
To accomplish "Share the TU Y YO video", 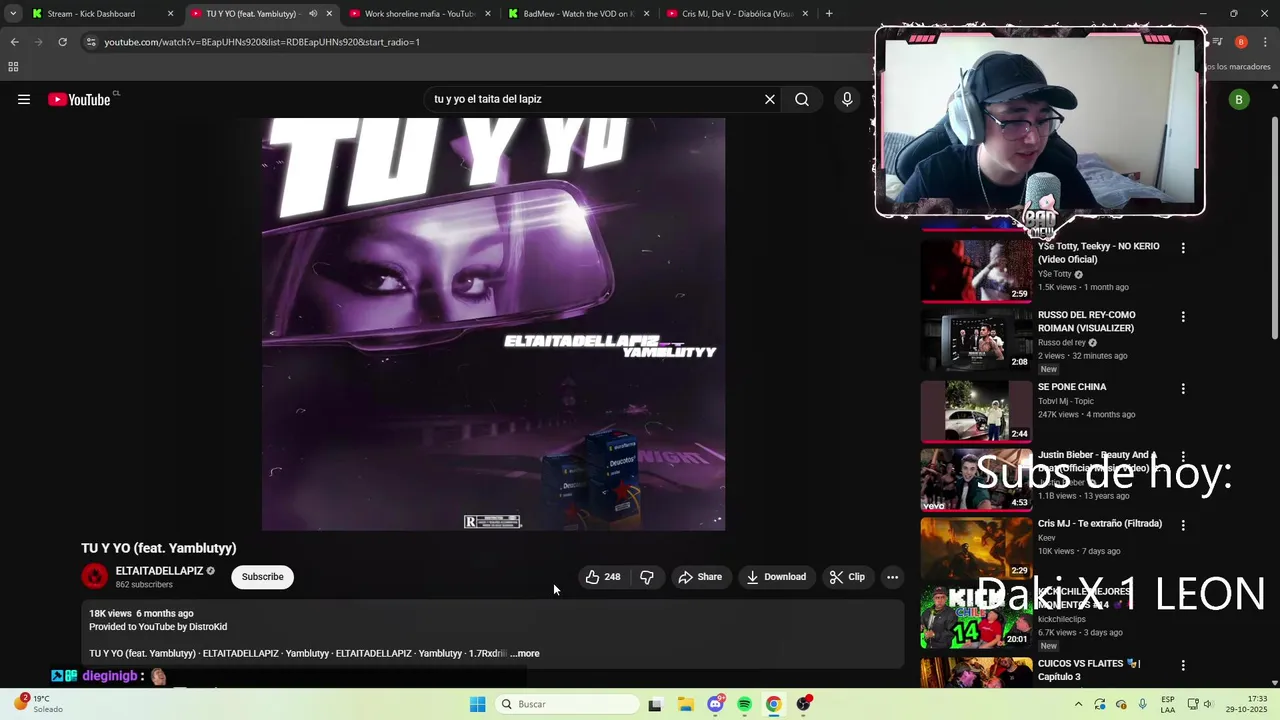I will click(700, 577).
